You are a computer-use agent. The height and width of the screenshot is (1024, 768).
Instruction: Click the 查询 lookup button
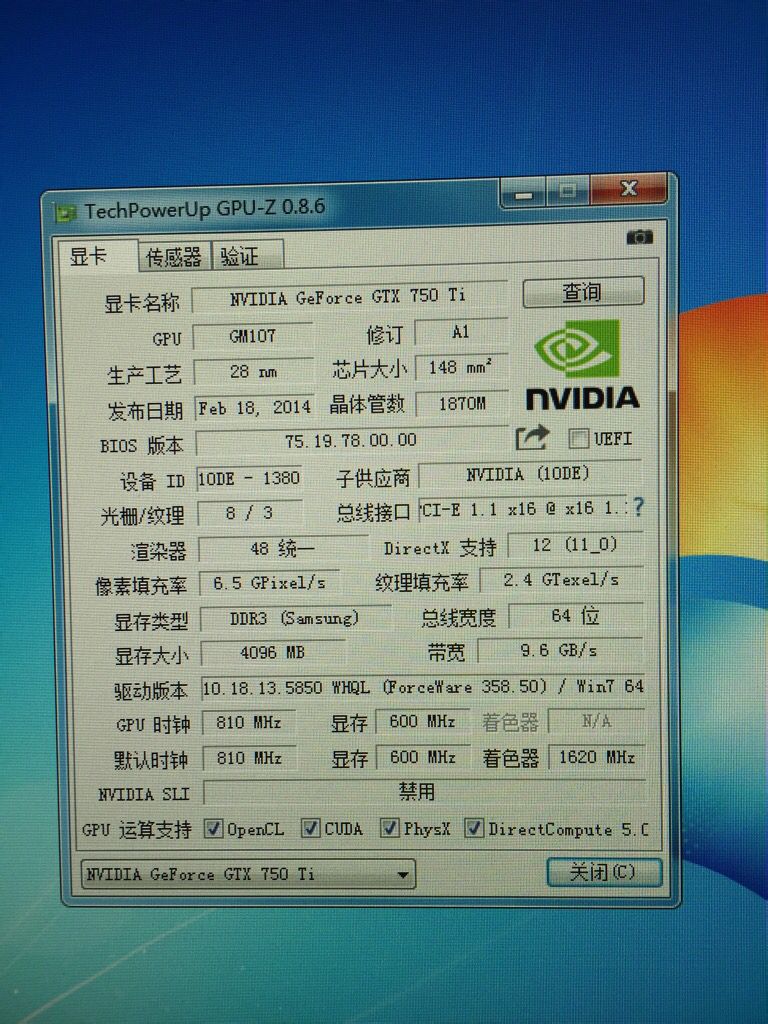pos(583,292)
